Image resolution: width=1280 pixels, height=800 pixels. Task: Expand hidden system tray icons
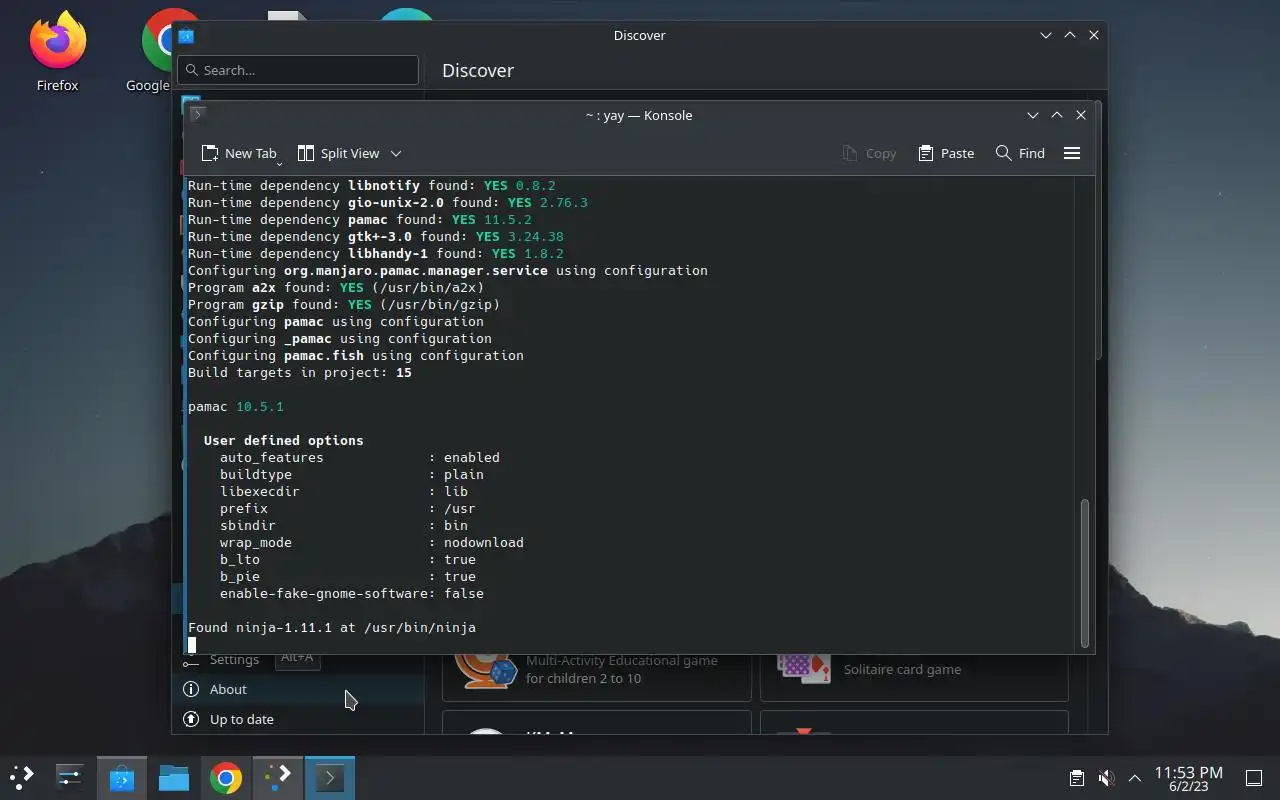(x=1135, y=778)
